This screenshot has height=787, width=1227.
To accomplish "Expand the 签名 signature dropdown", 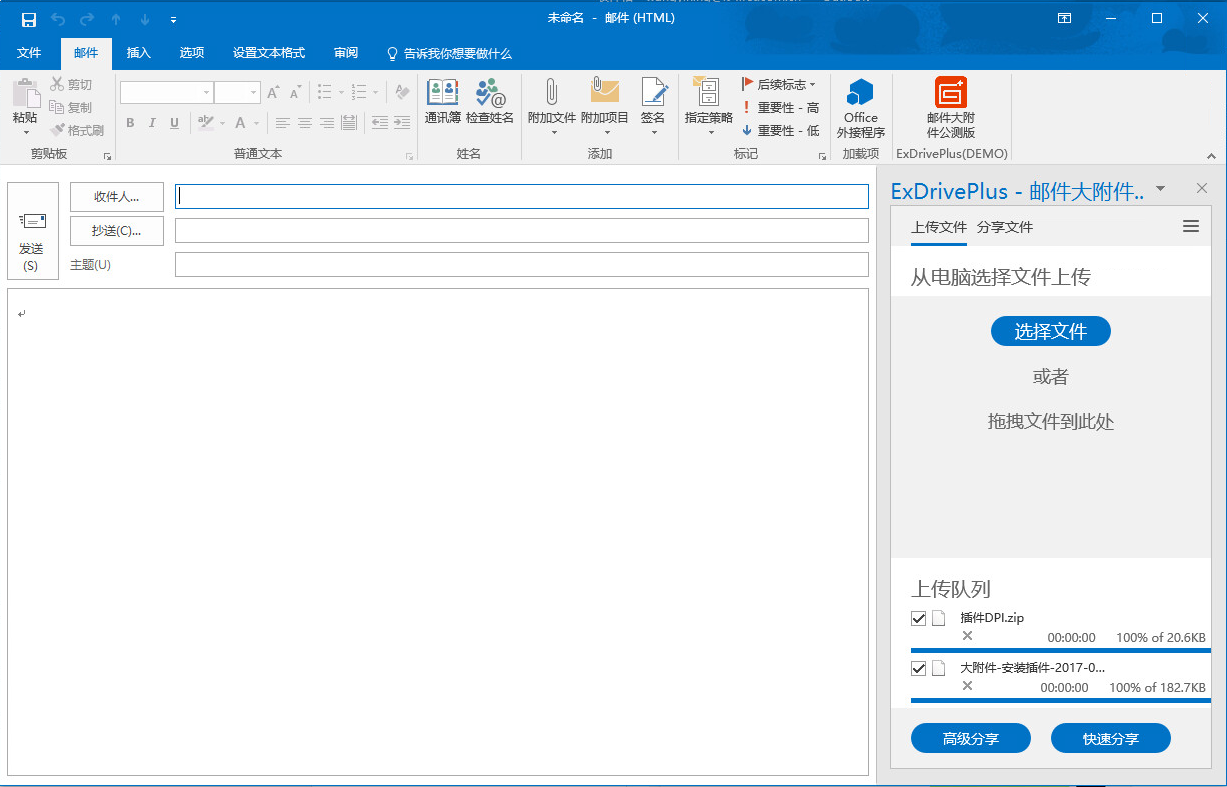I will 653,132.
